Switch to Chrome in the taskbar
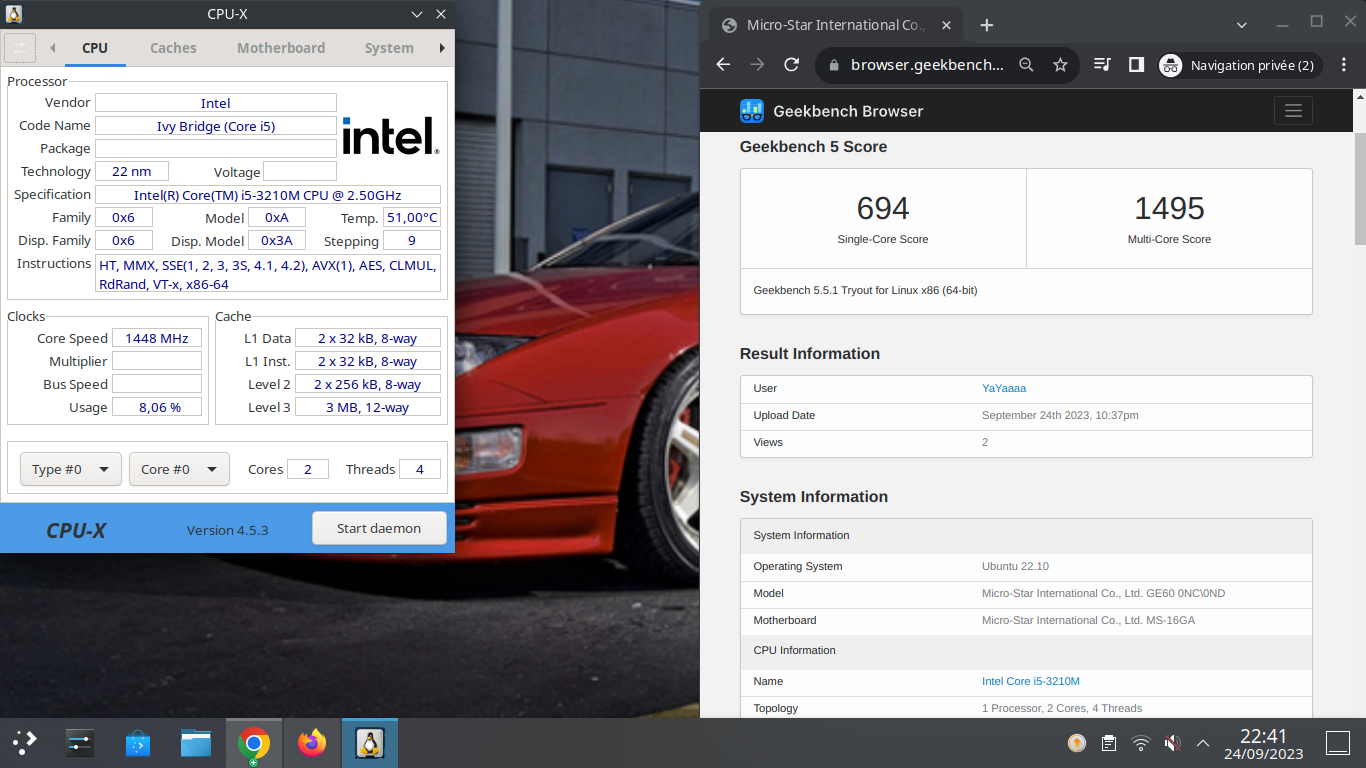Screen dimensions: 1366x768 [x=254, y=742]
